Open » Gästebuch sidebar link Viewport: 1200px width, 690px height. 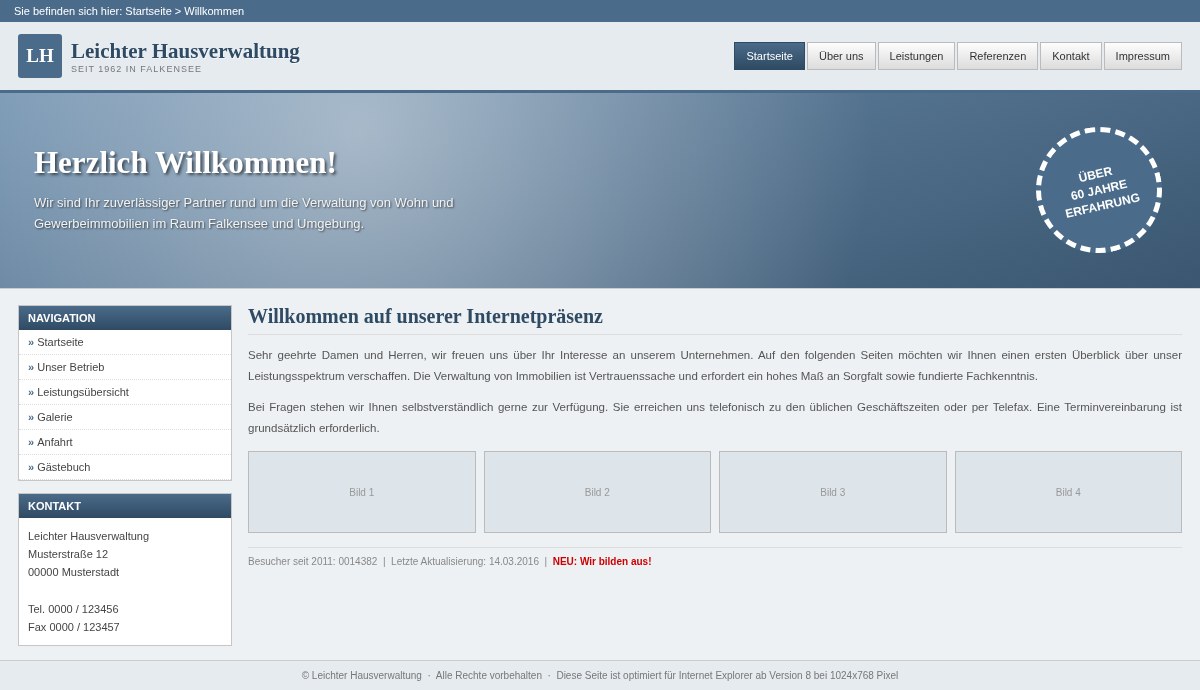coord(125,467)
